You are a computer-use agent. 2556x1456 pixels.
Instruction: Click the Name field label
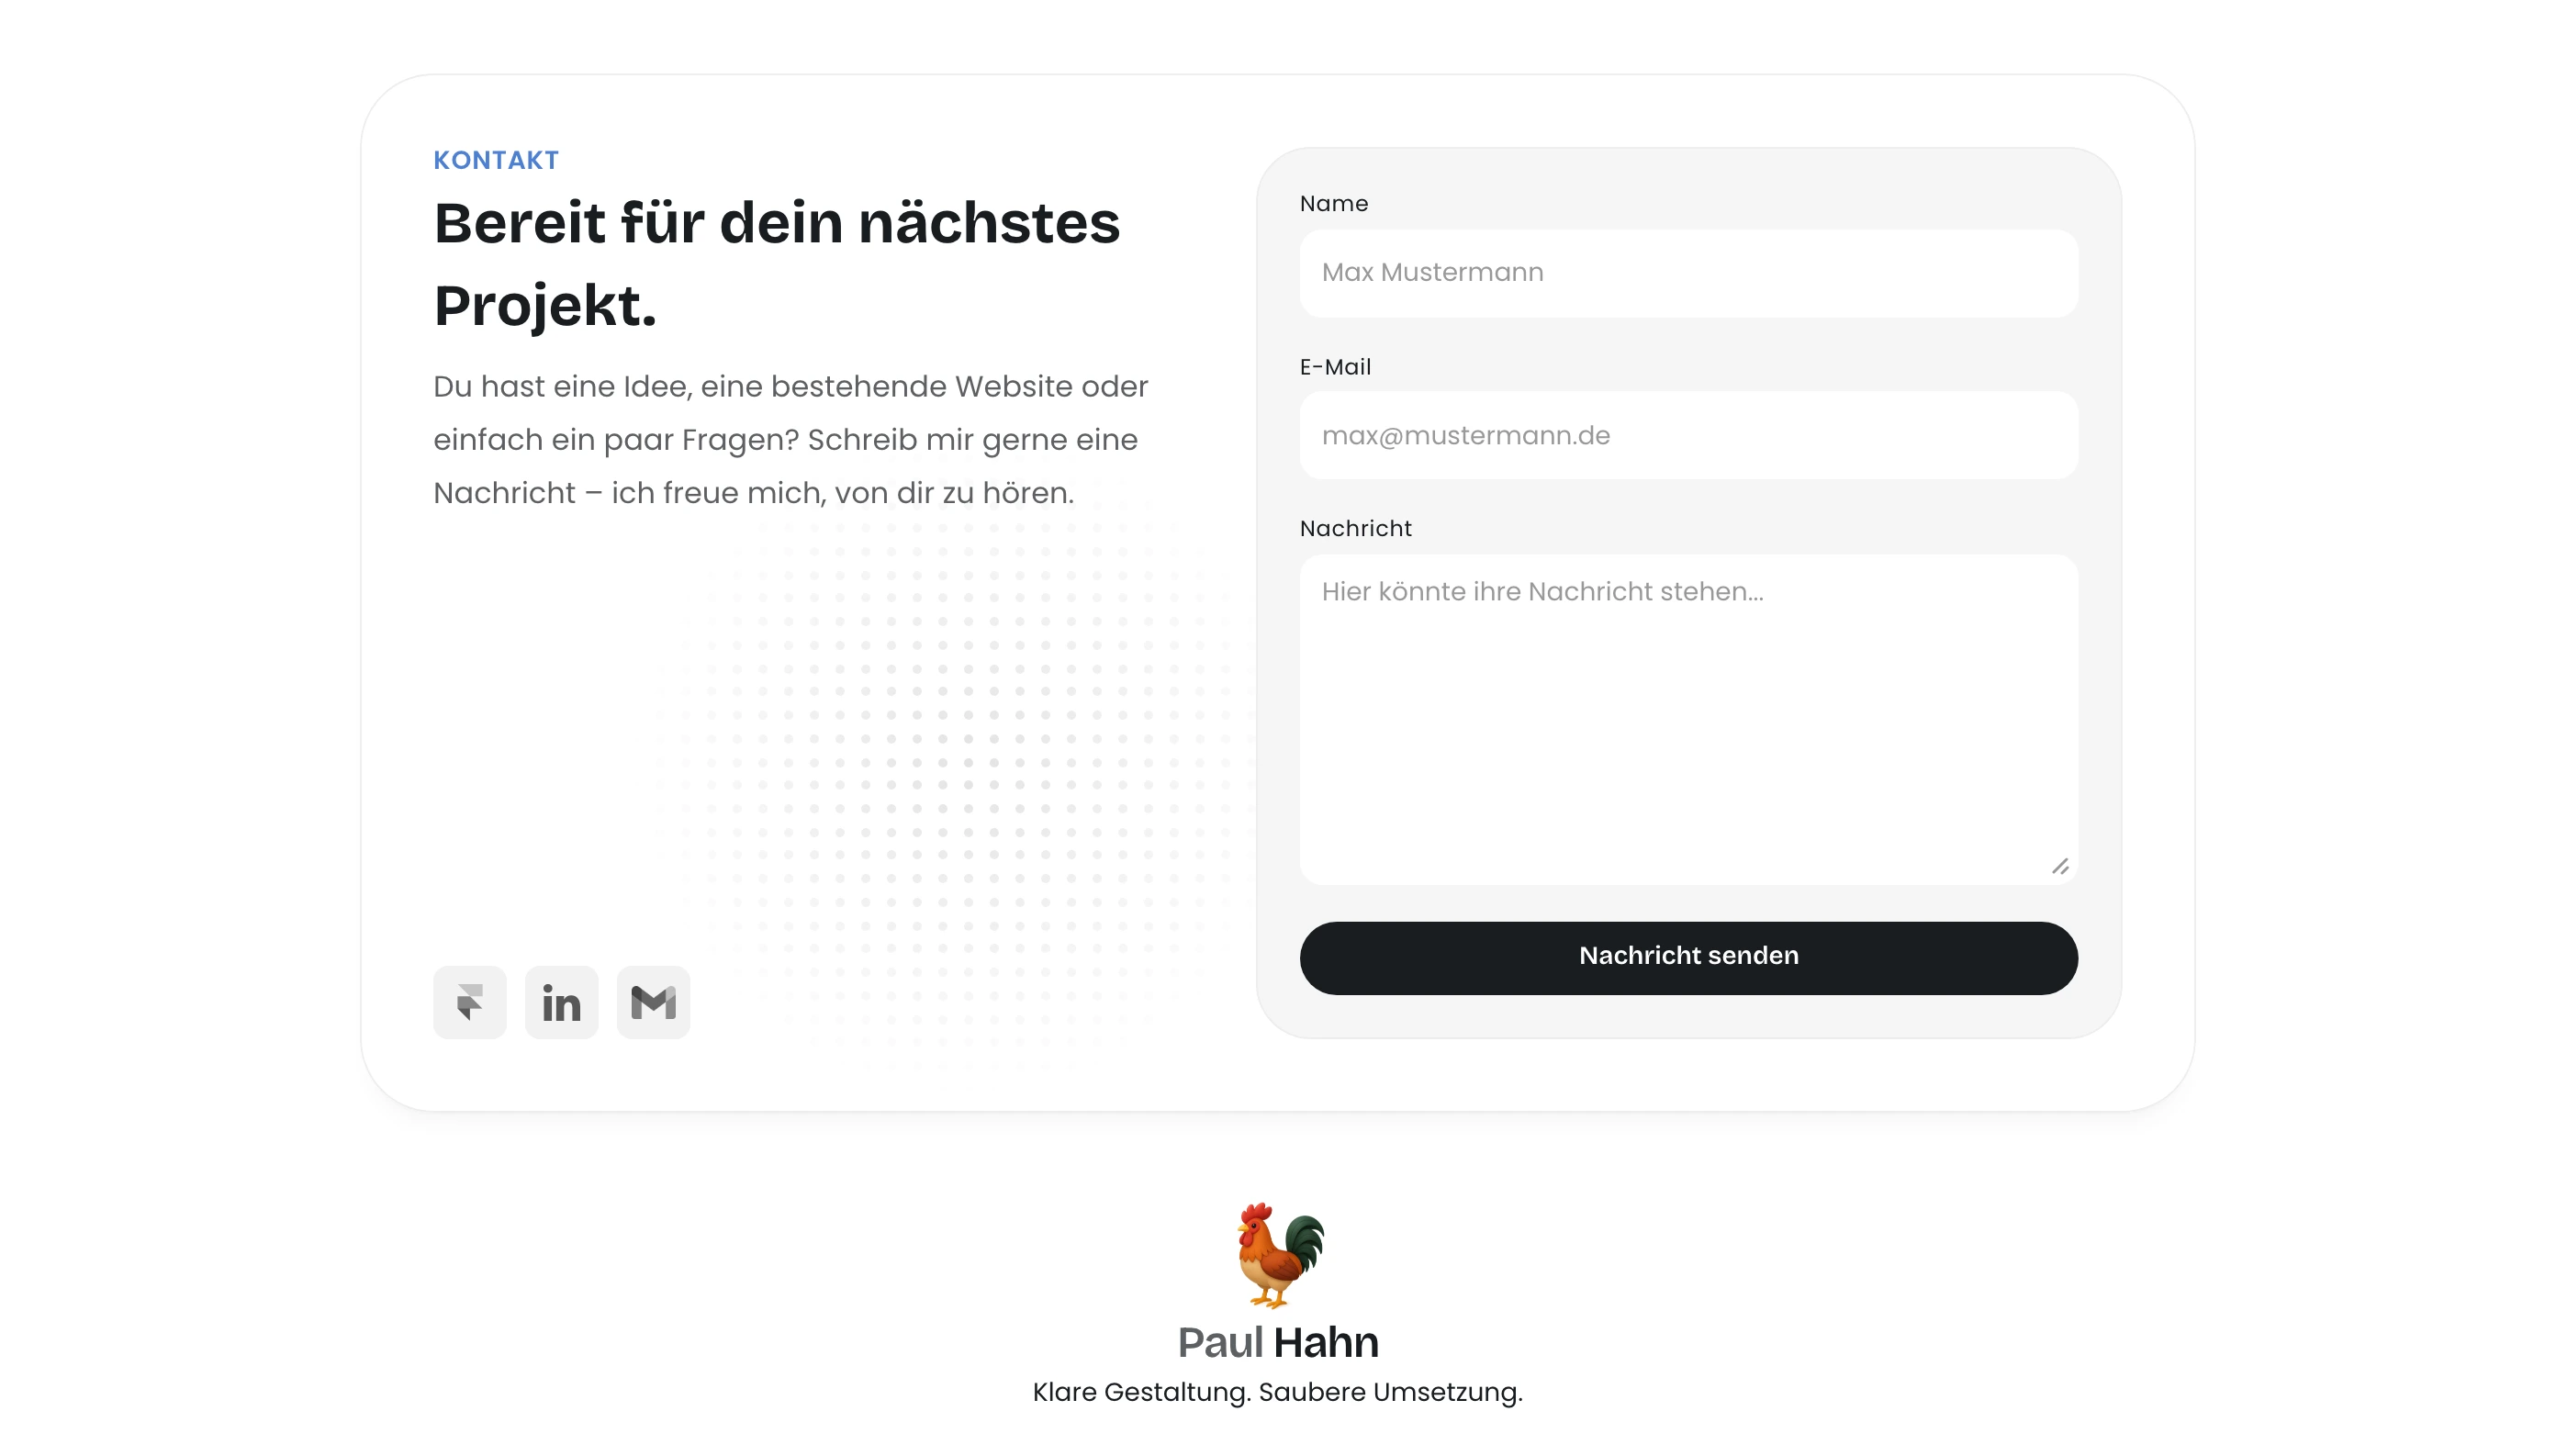(1334, 203)
